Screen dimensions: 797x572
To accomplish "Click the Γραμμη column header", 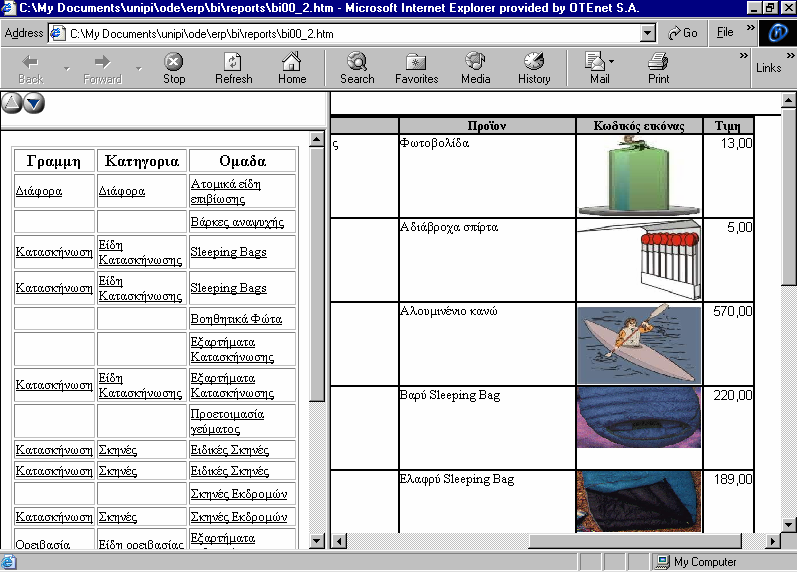I will click(x=54, y=161).
